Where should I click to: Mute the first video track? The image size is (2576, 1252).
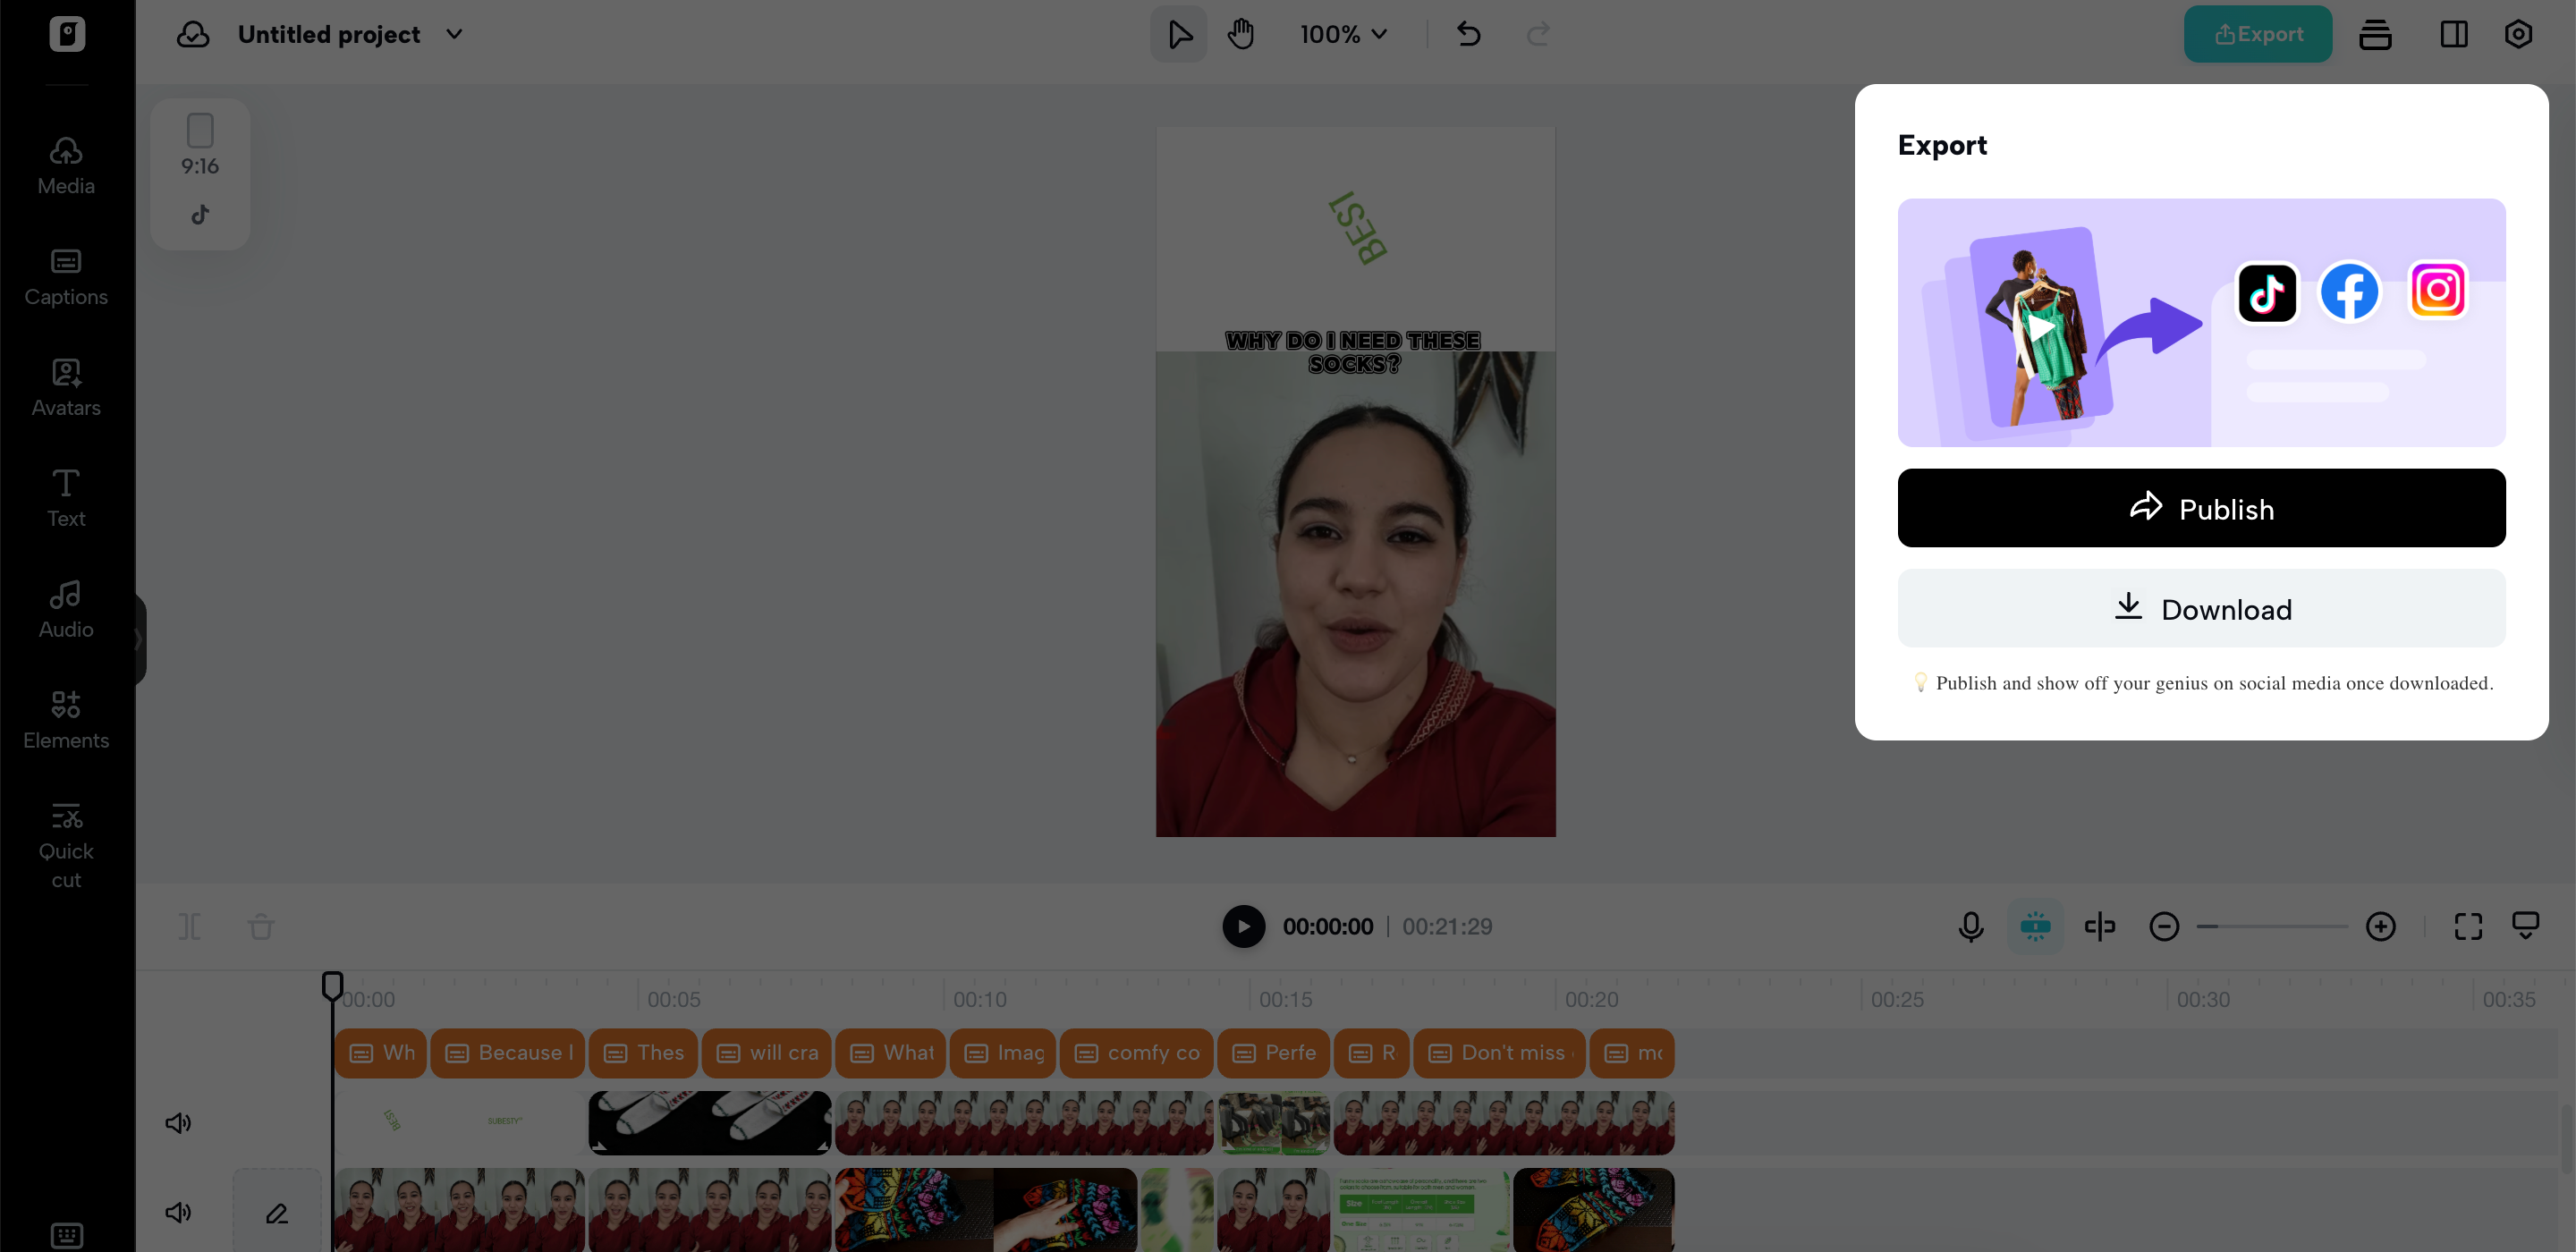(x=178, y=1121)
